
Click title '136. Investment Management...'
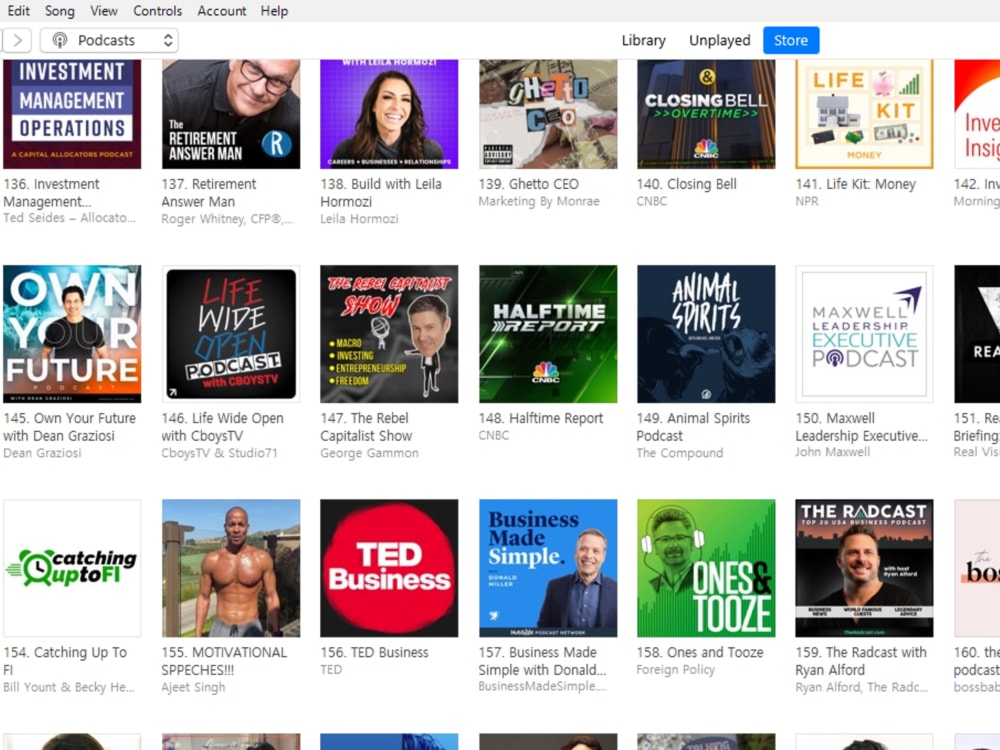[x=52, y=193]
